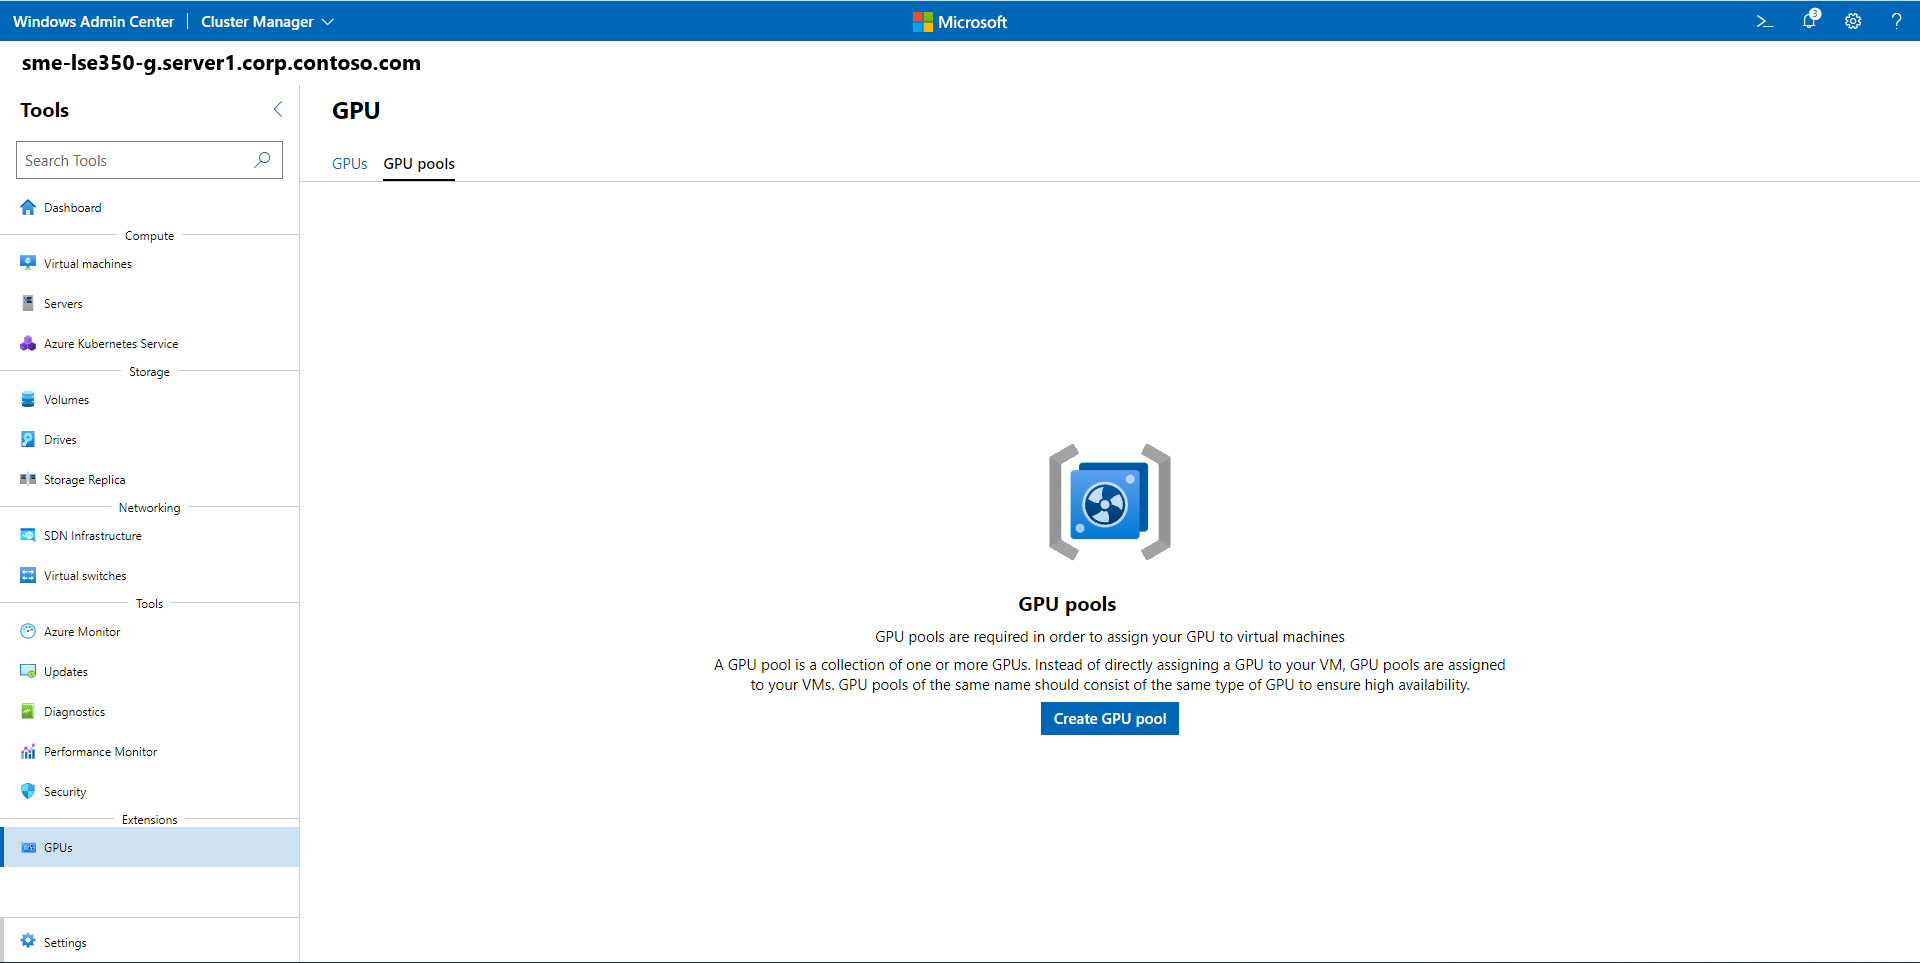Open Storage Replica

(84, 479)
